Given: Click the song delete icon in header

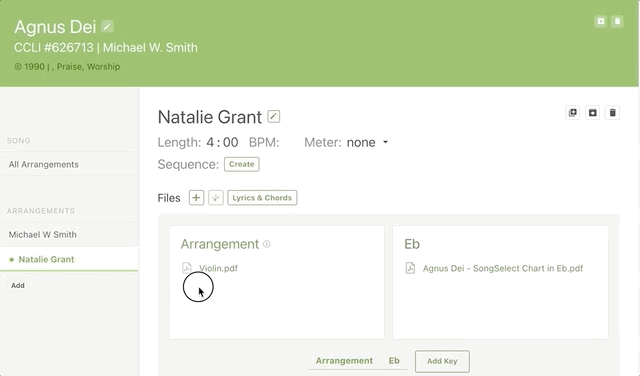Looking at the screenshot, I should pos(617,21).
